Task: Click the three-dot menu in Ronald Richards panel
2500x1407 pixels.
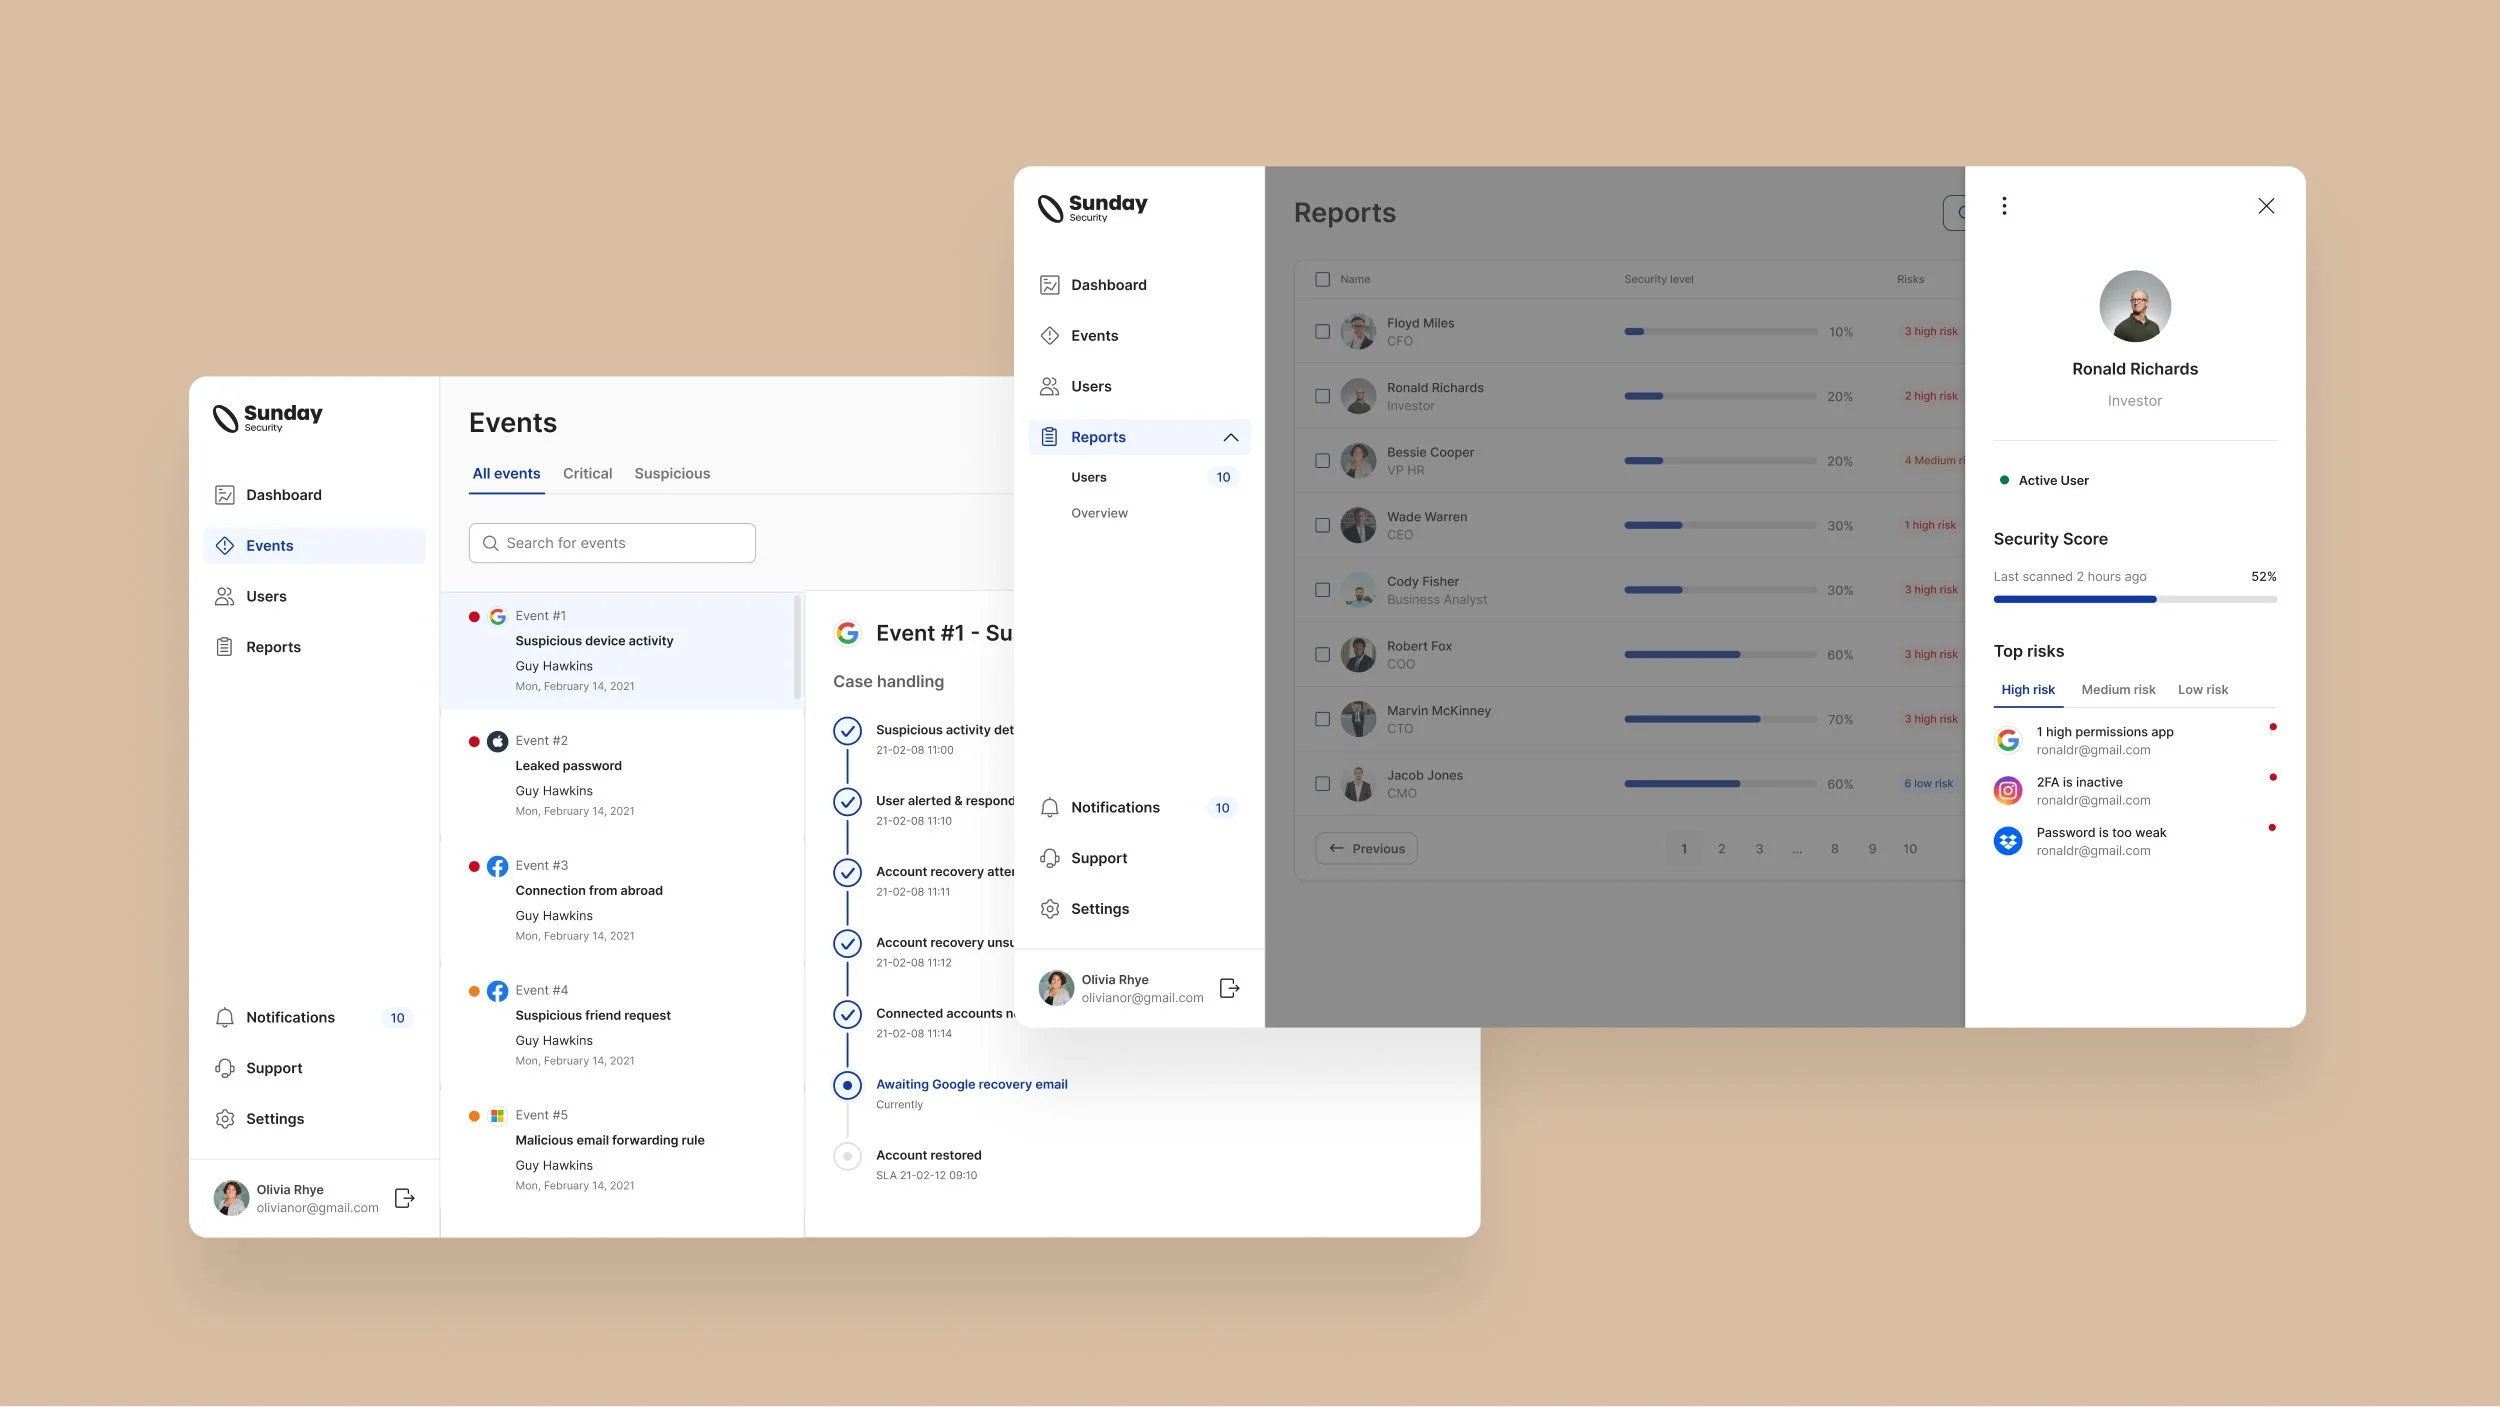Action: tap(2003, 206)
